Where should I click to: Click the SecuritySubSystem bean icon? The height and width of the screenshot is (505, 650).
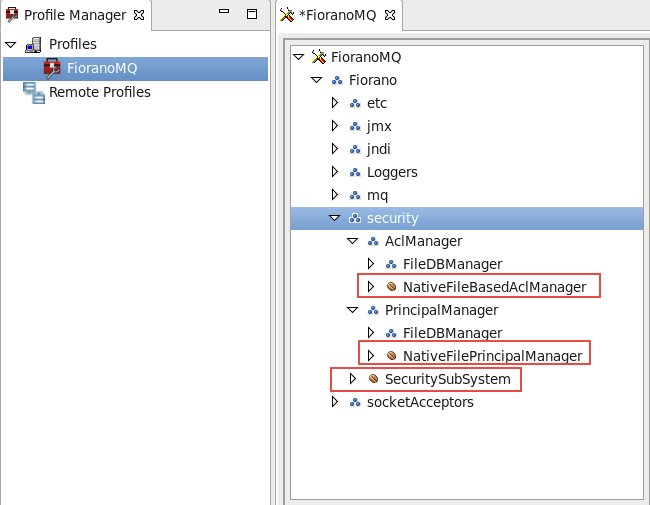(x=374, y=379)
